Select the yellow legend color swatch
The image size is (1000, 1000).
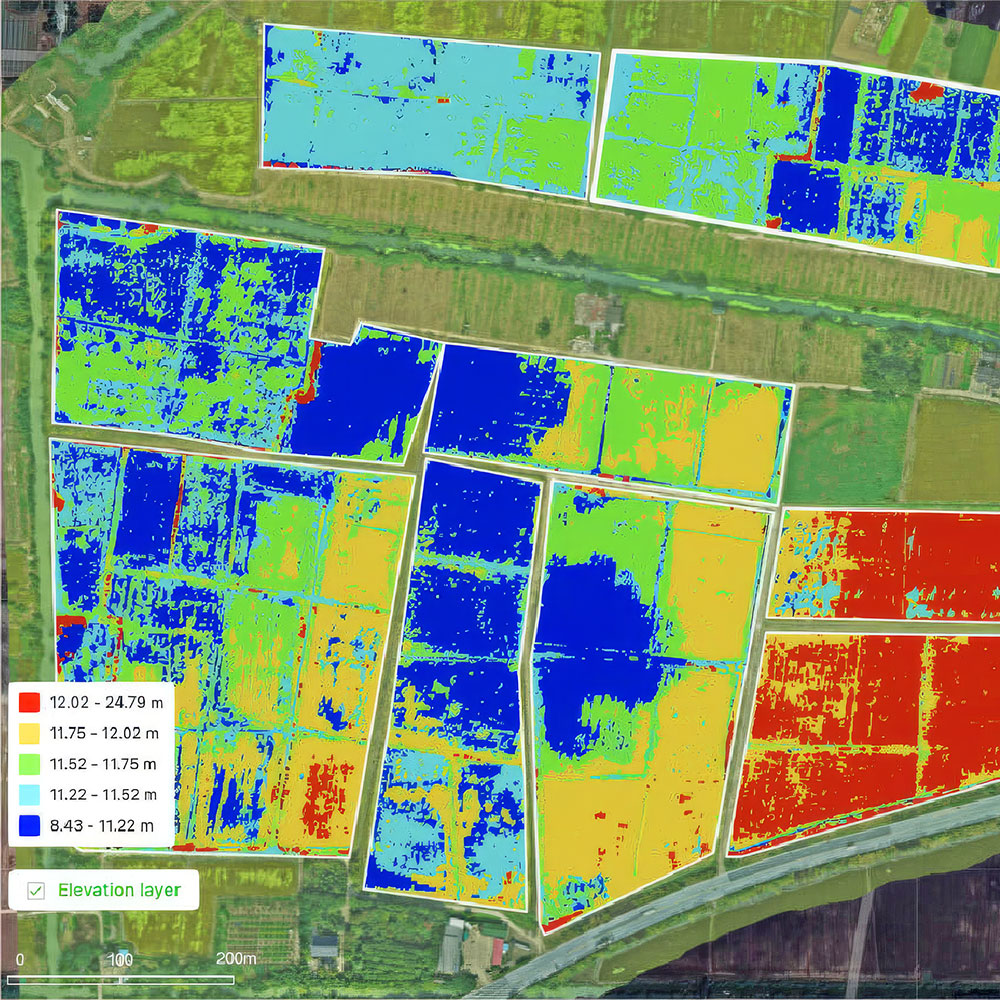point(31,734)
